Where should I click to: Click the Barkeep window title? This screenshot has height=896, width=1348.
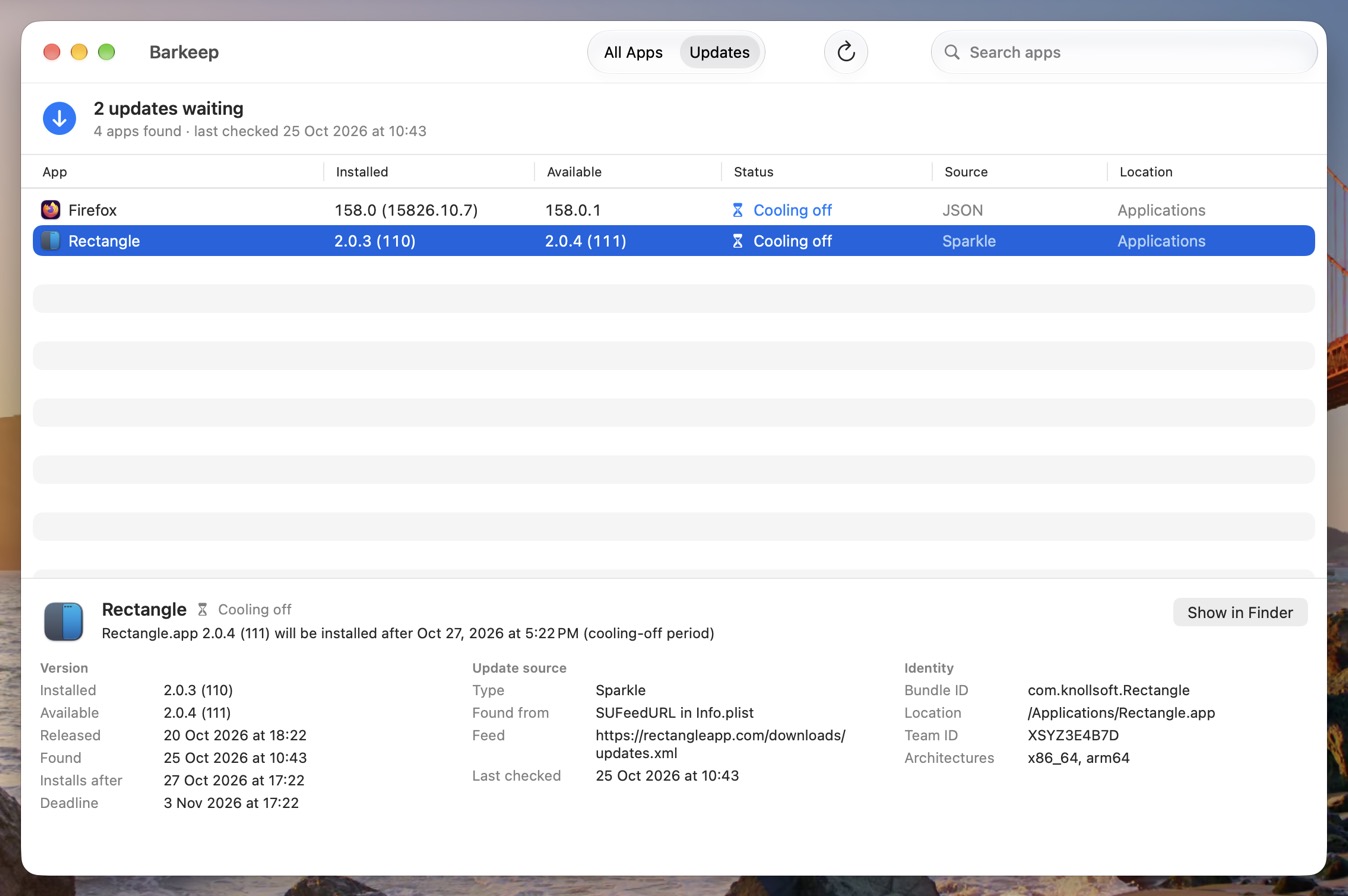[184, 52]
